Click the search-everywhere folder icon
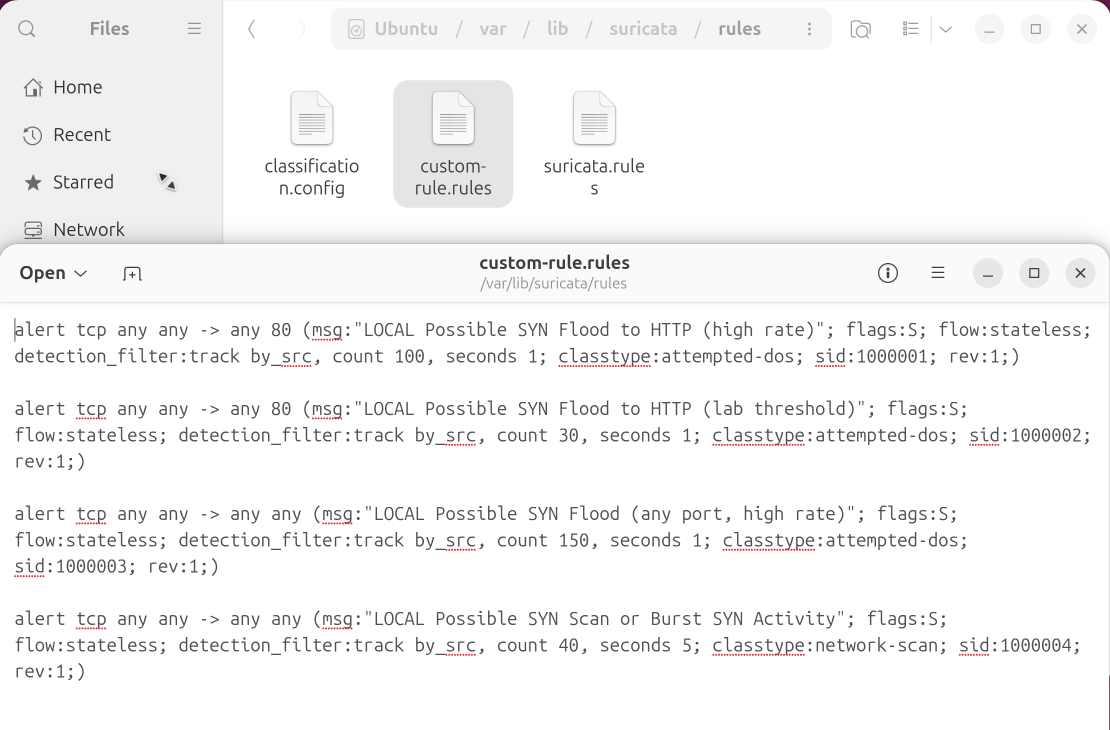The height and width of the screenshot is (730, 1110). [x=860, y=29]
